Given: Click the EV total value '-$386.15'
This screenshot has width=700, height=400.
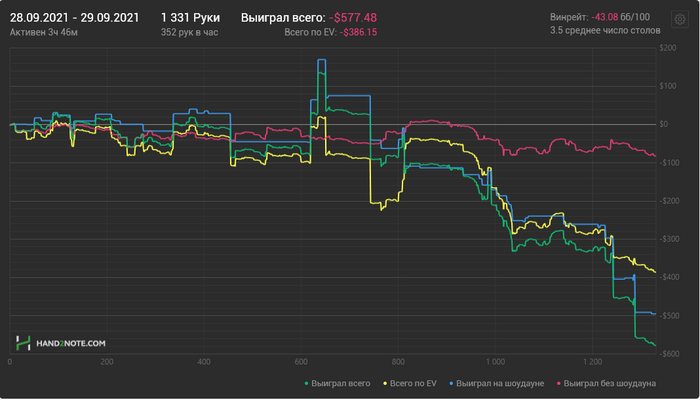Looking at the screenshot, I should [x=358, y=33].
